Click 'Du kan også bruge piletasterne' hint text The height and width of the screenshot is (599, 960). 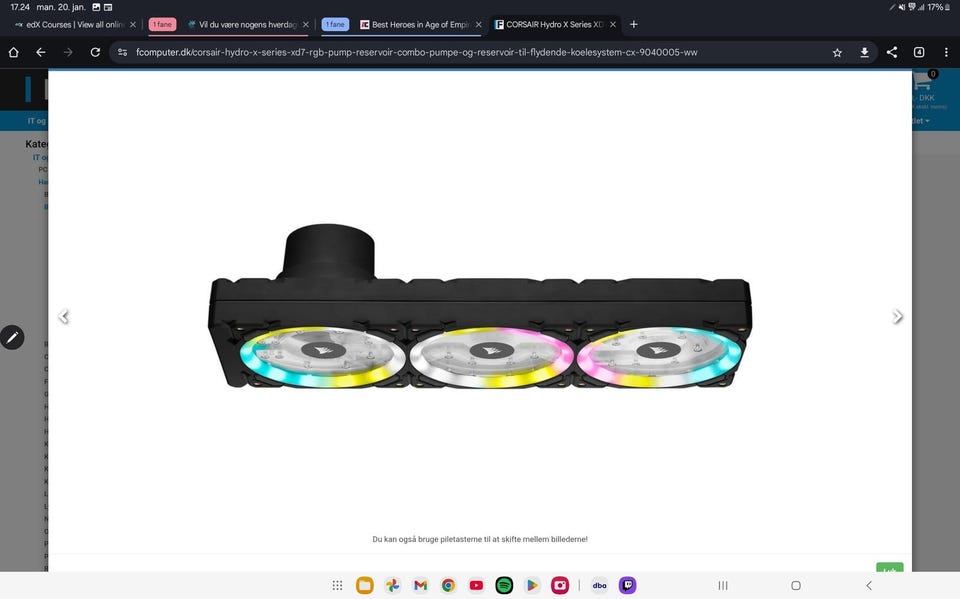pos(480,539)
